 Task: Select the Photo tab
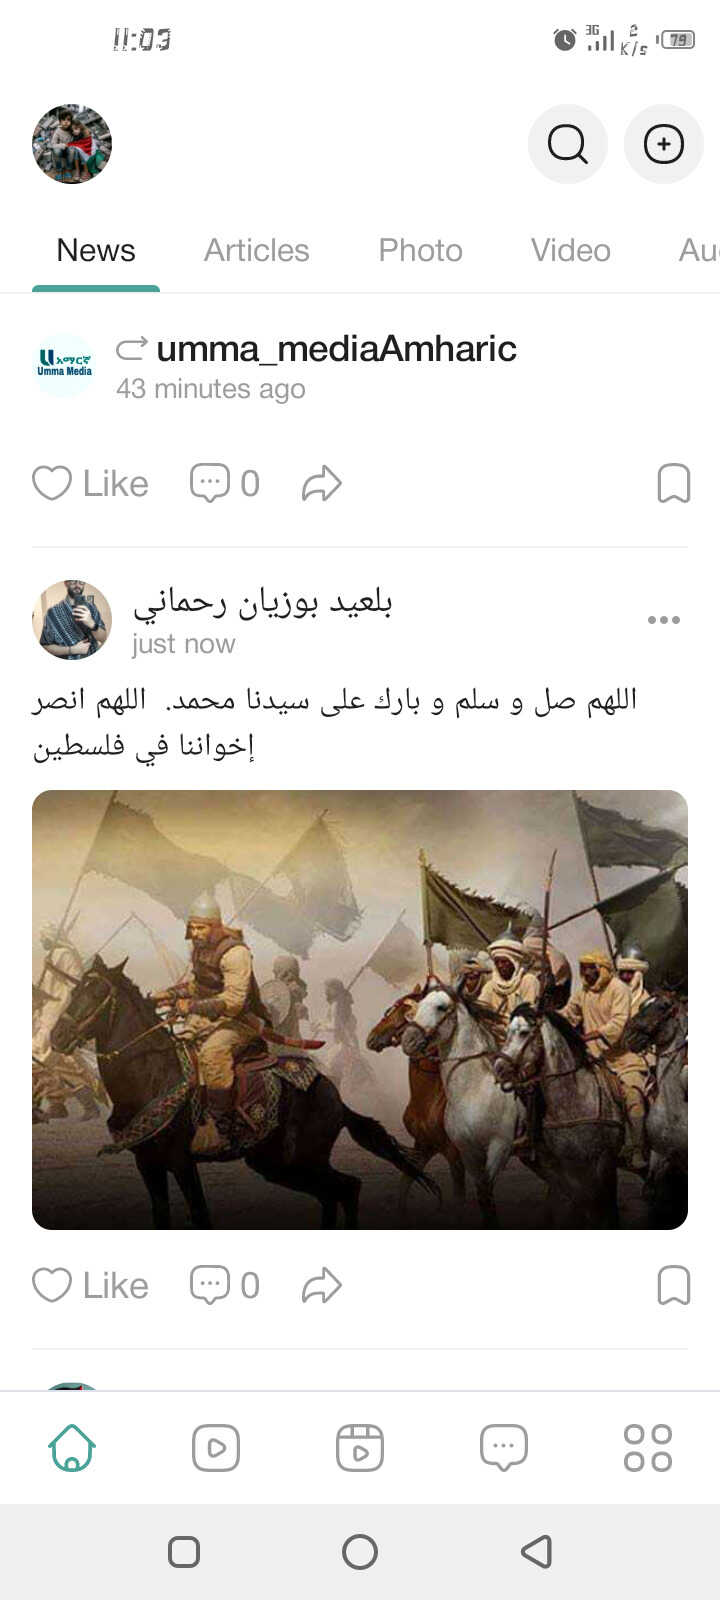click(x=420, y=250)
